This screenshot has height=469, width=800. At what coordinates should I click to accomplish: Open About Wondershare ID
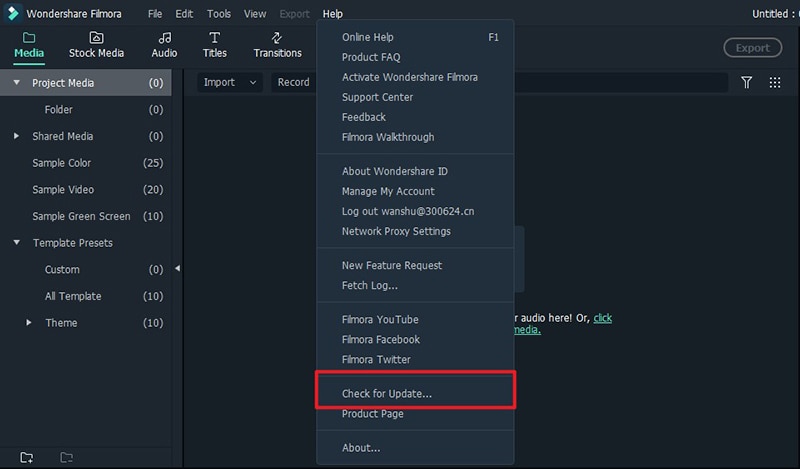(x=415, y=171)
